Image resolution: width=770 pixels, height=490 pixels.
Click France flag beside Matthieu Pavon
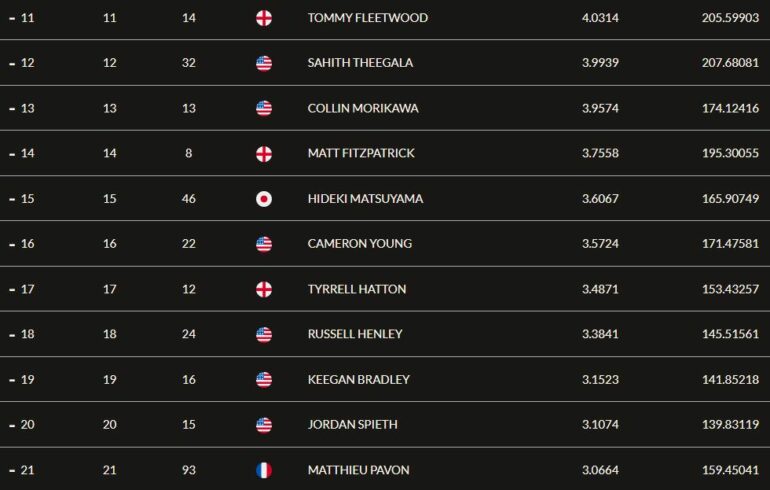pos(264,470)
